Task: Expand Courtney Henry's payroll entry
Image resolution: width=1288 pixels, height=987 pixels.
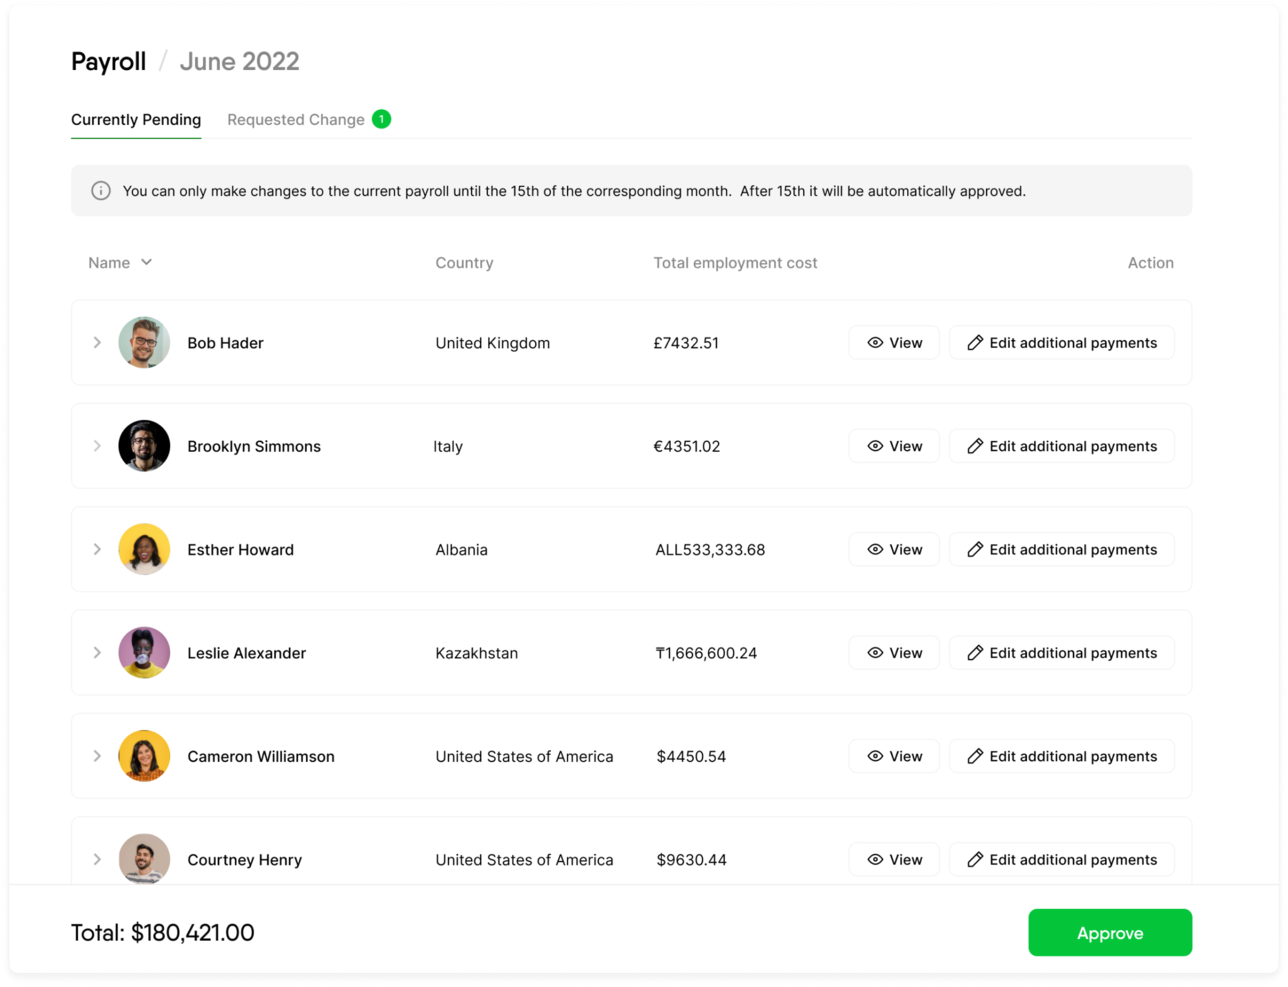Action: pyautogui.click(x=97, y=859)
